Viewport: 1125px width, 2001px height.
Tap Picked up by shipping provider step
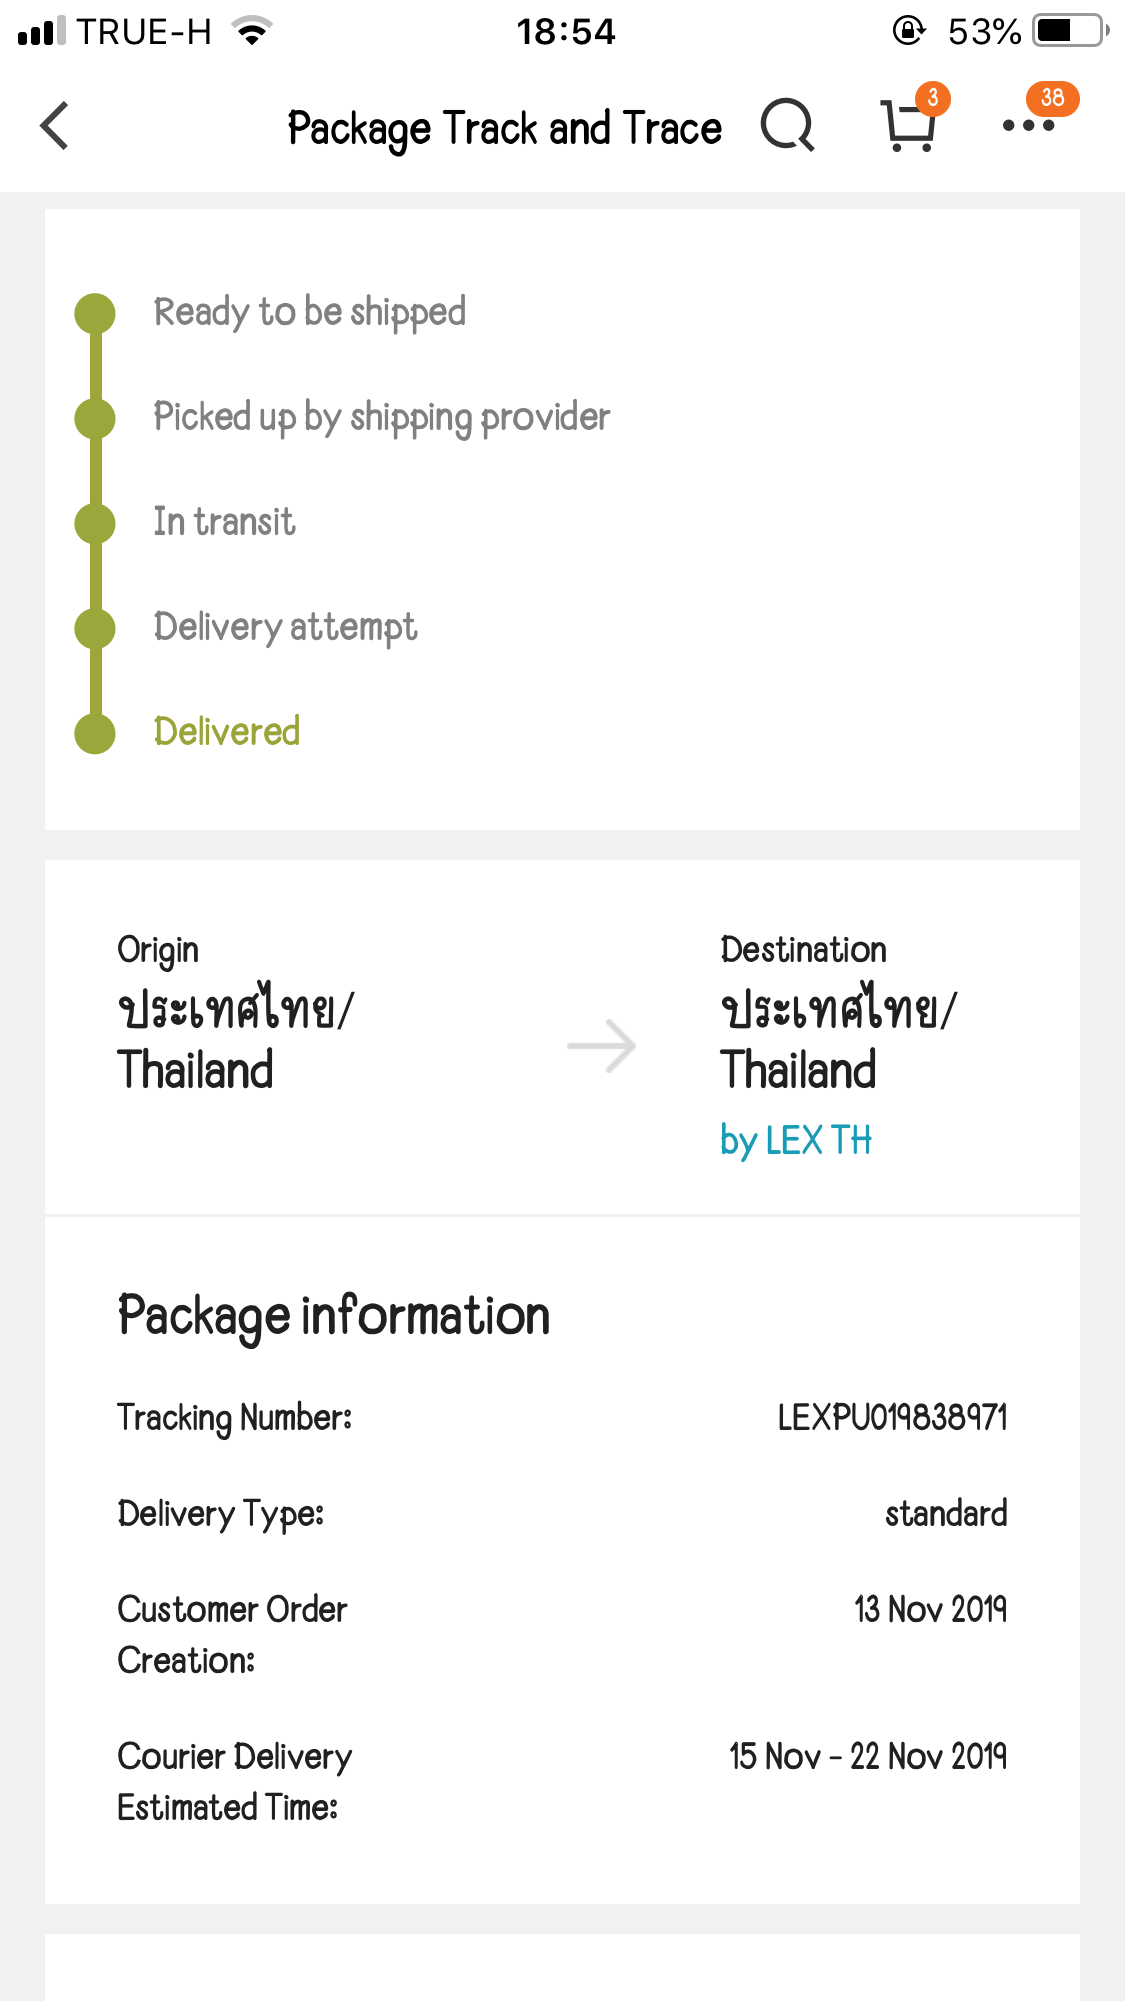381,417
